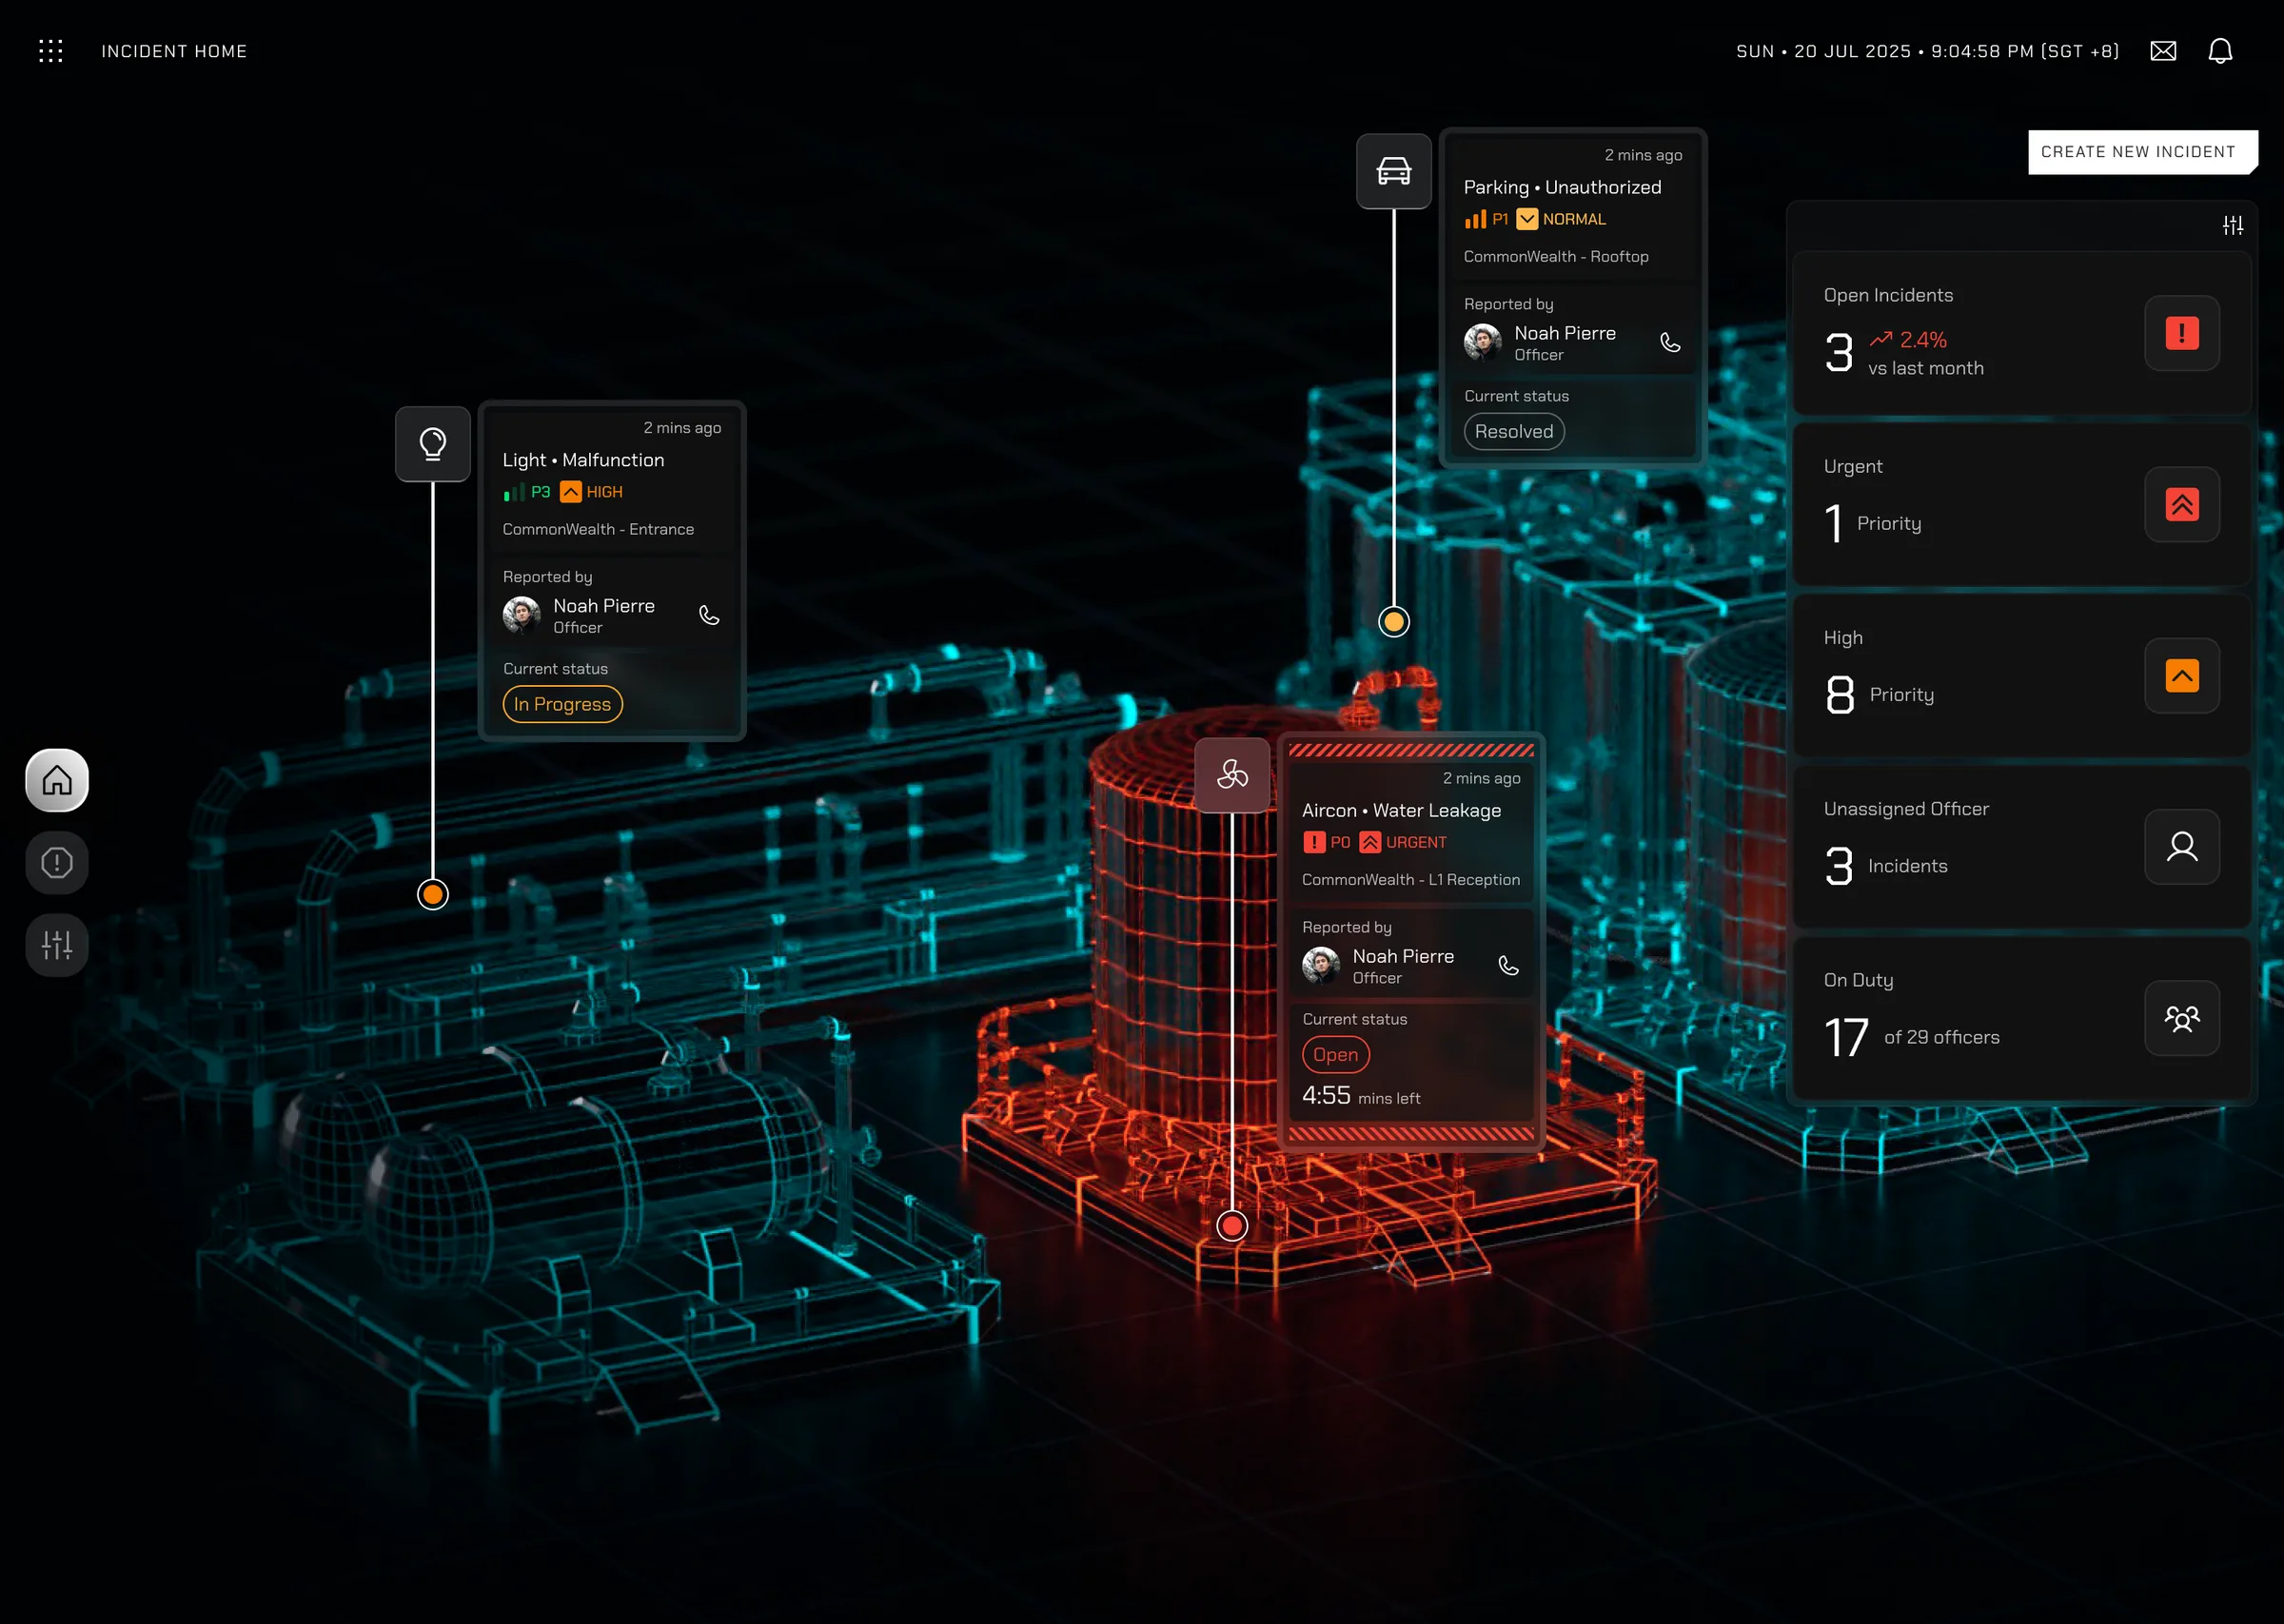Click the Urgent label in the stats panel
The height and width of the screenshot is (1624, 2284).
pyautogui.click(x=1852, y=466)
